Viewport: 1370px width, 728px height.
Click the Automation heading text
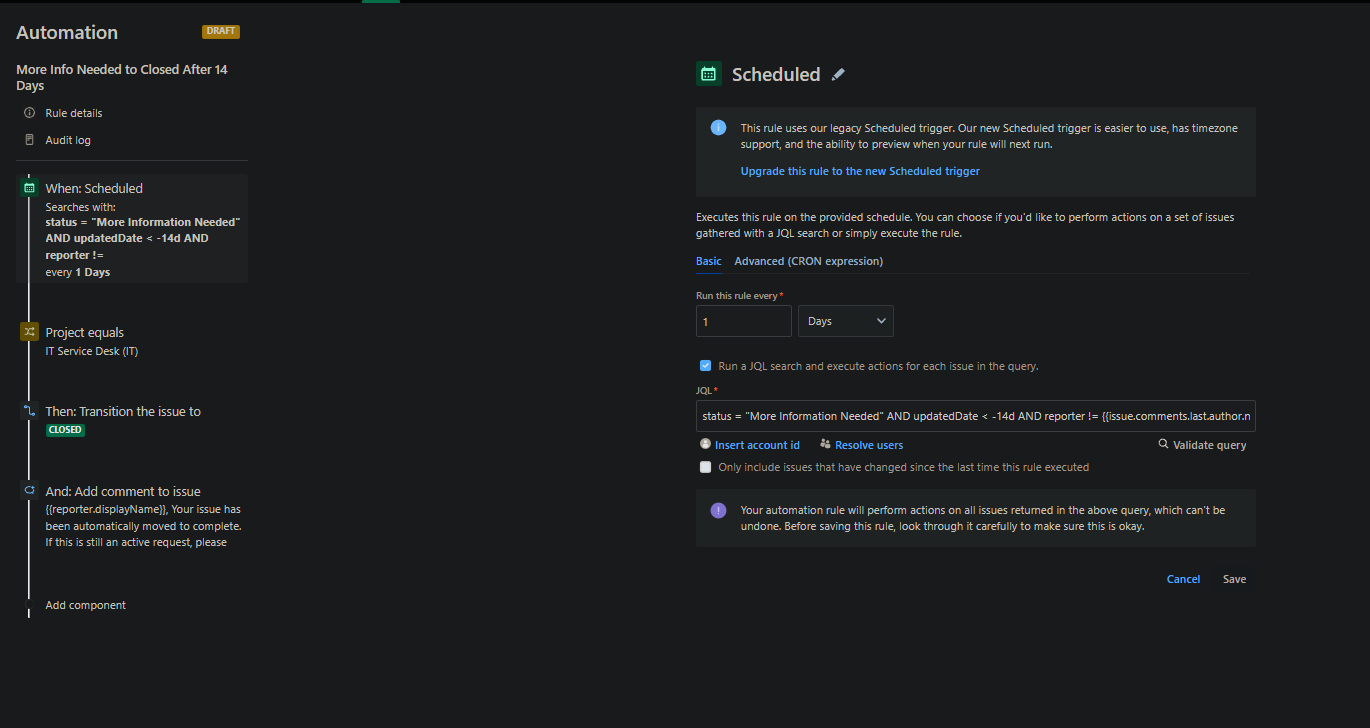pyautogui.click(x=67, y=32)
